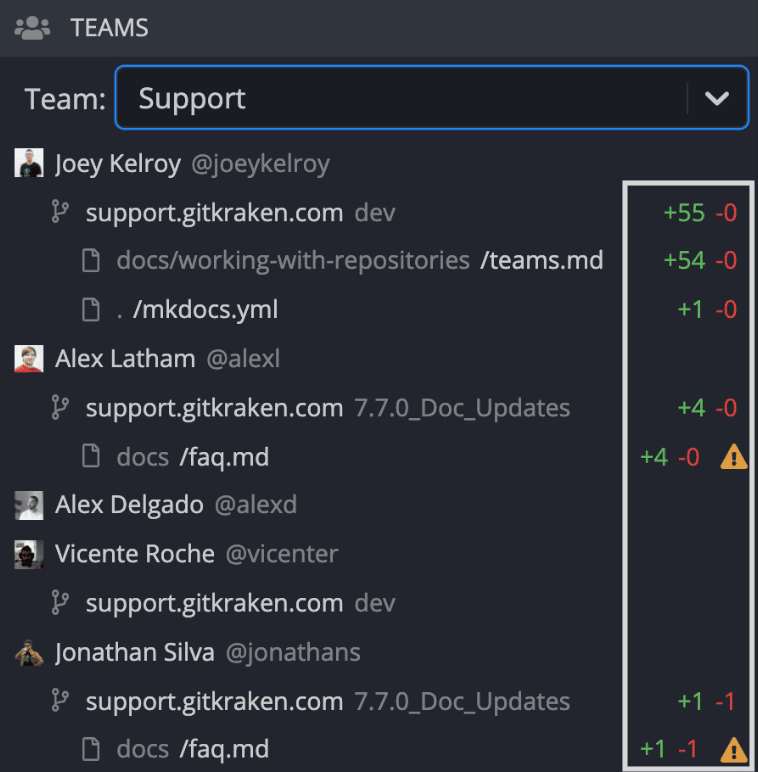The width and height of the screenshot is (758, 772).
Task: Click Alex Delgado's avatar picture
Action: [29, 505]
